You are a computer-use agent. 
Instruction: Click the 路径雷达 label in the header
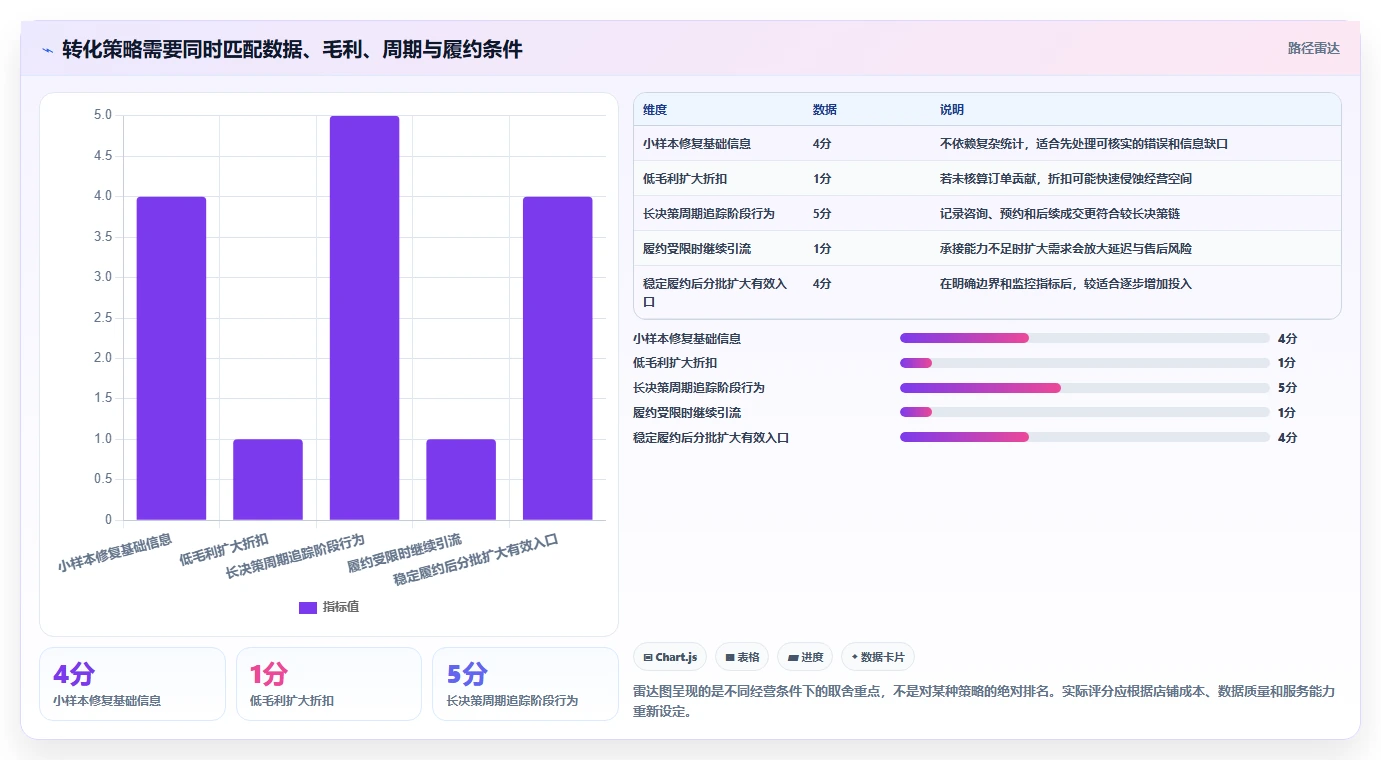pos(1313,48)
